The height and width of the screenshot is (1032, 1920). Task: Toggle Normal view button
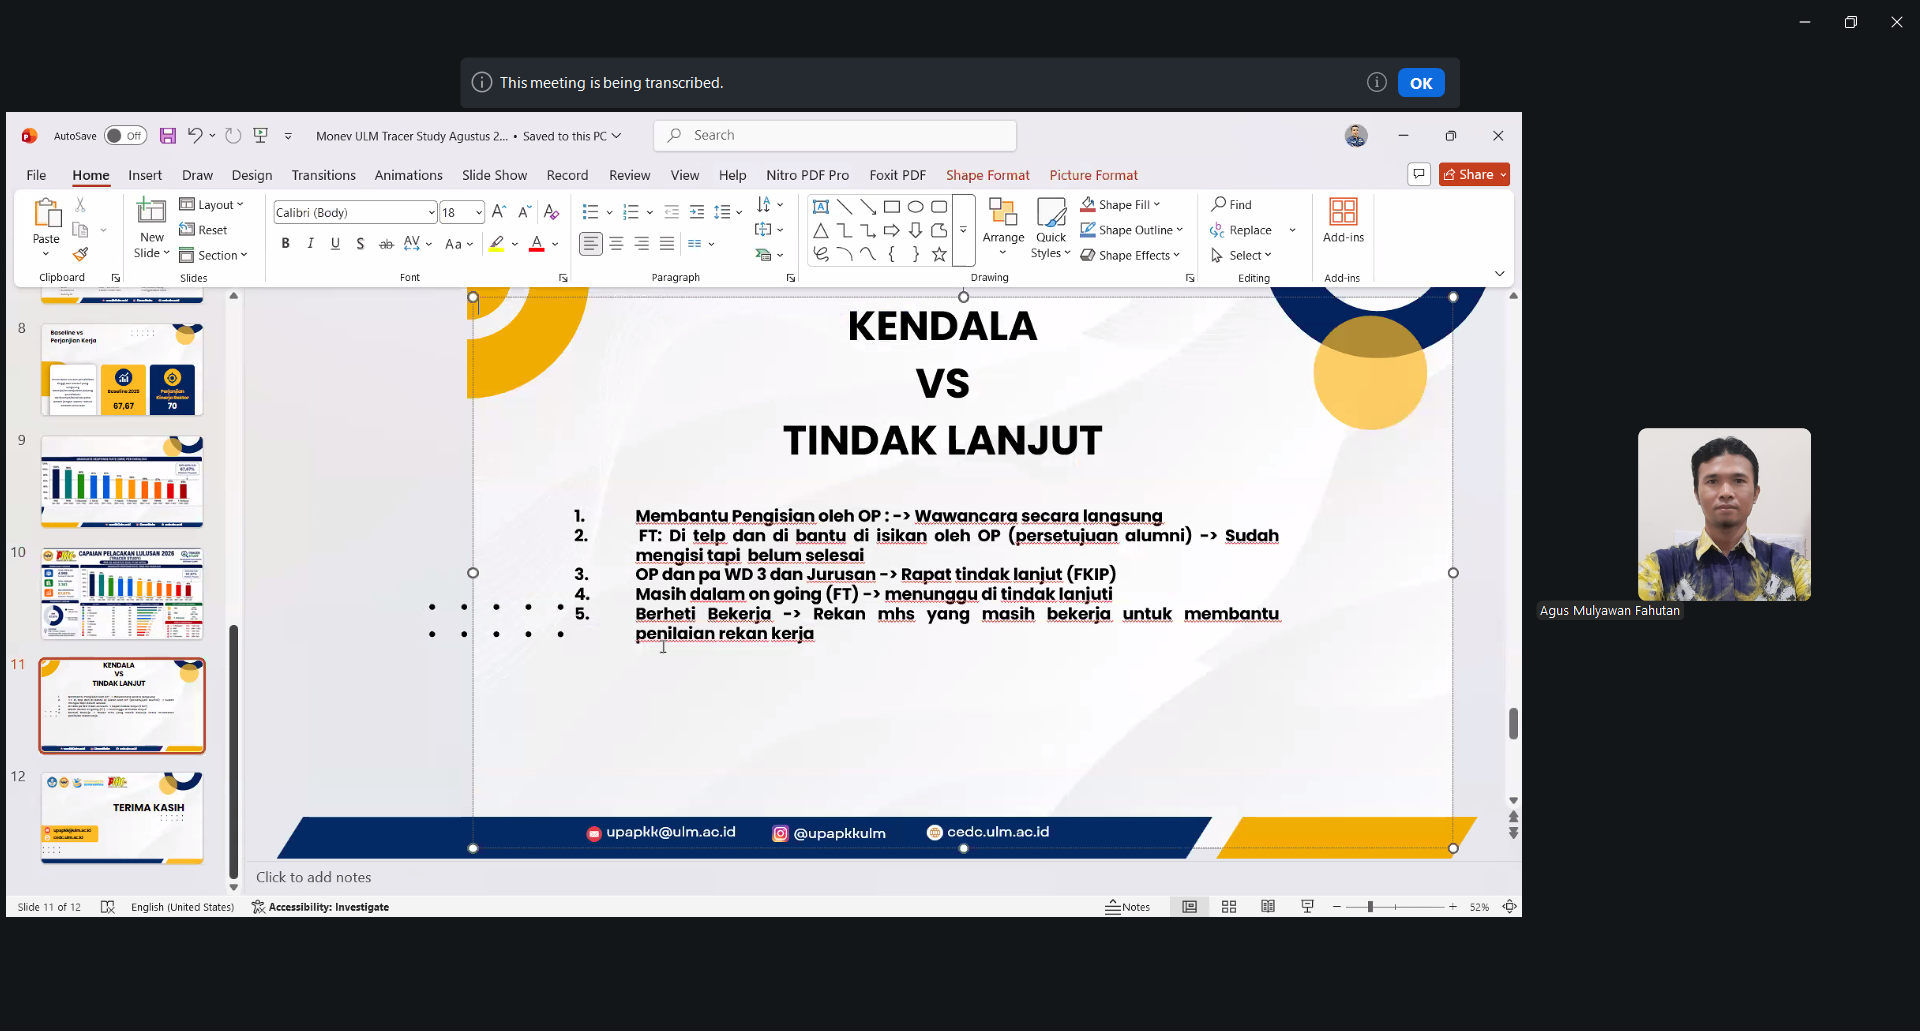coord(1189,907)
